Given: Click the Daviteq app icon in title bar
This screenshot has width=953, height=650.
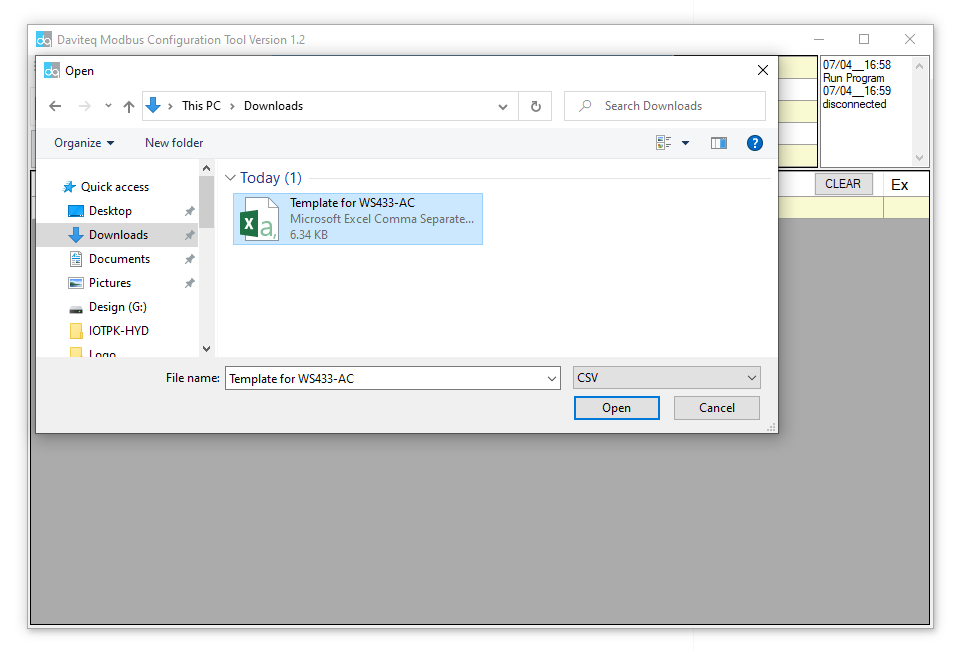Looking at the screenshot, I should click(x=44, y=40).
